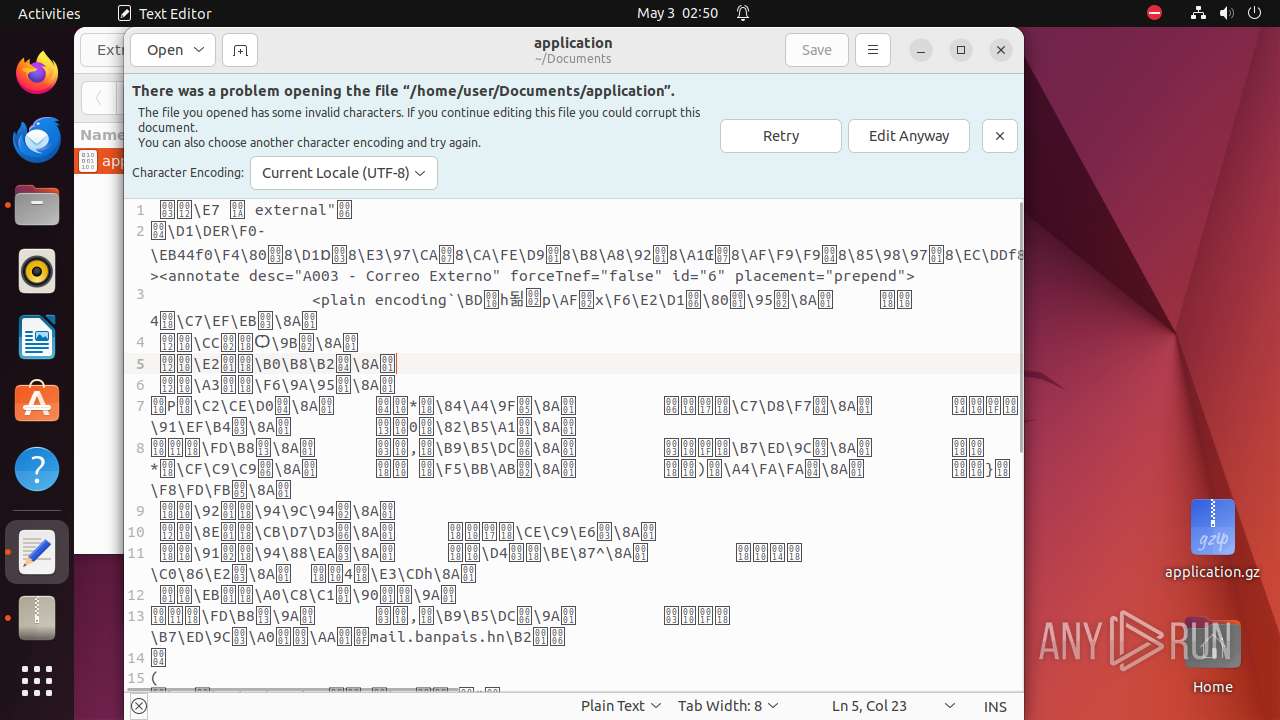Click the Name column header in Files window

[101, 134]
